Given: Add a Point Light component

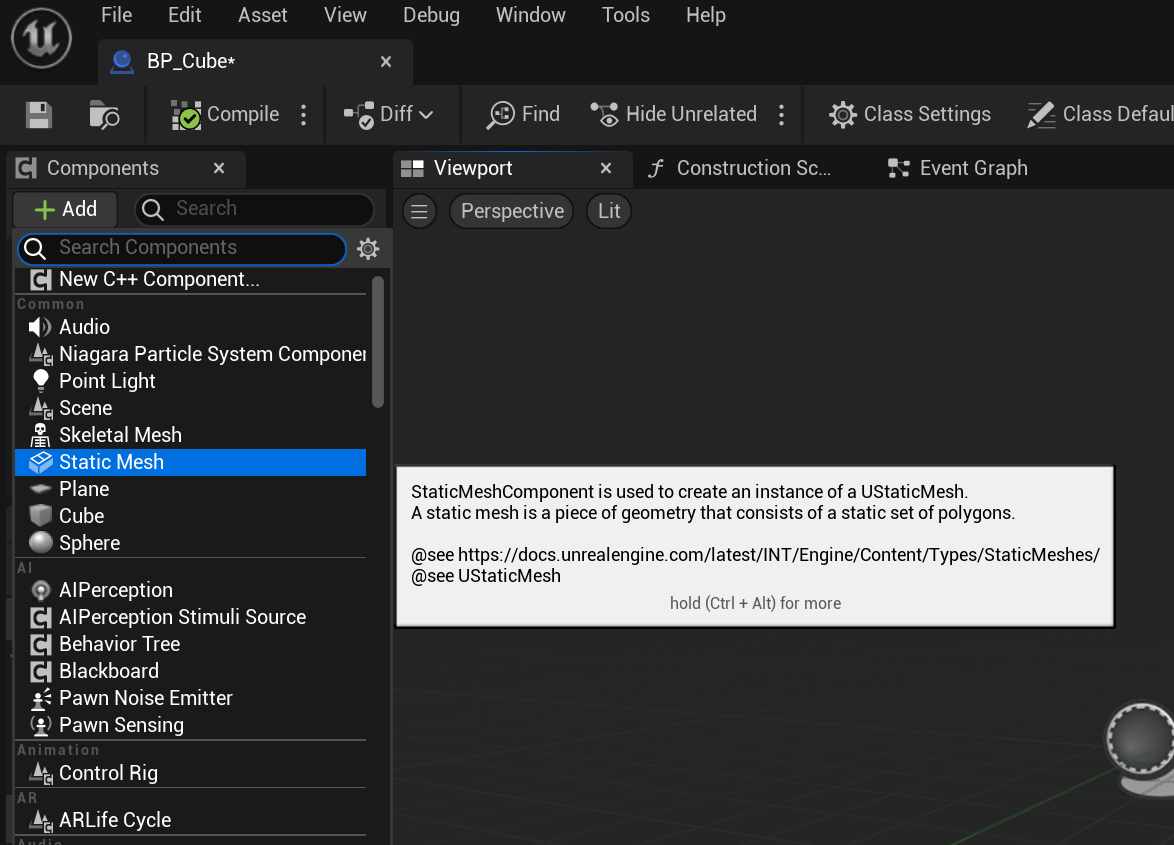Looking at the screenshot, I should (x=190, y=381).
